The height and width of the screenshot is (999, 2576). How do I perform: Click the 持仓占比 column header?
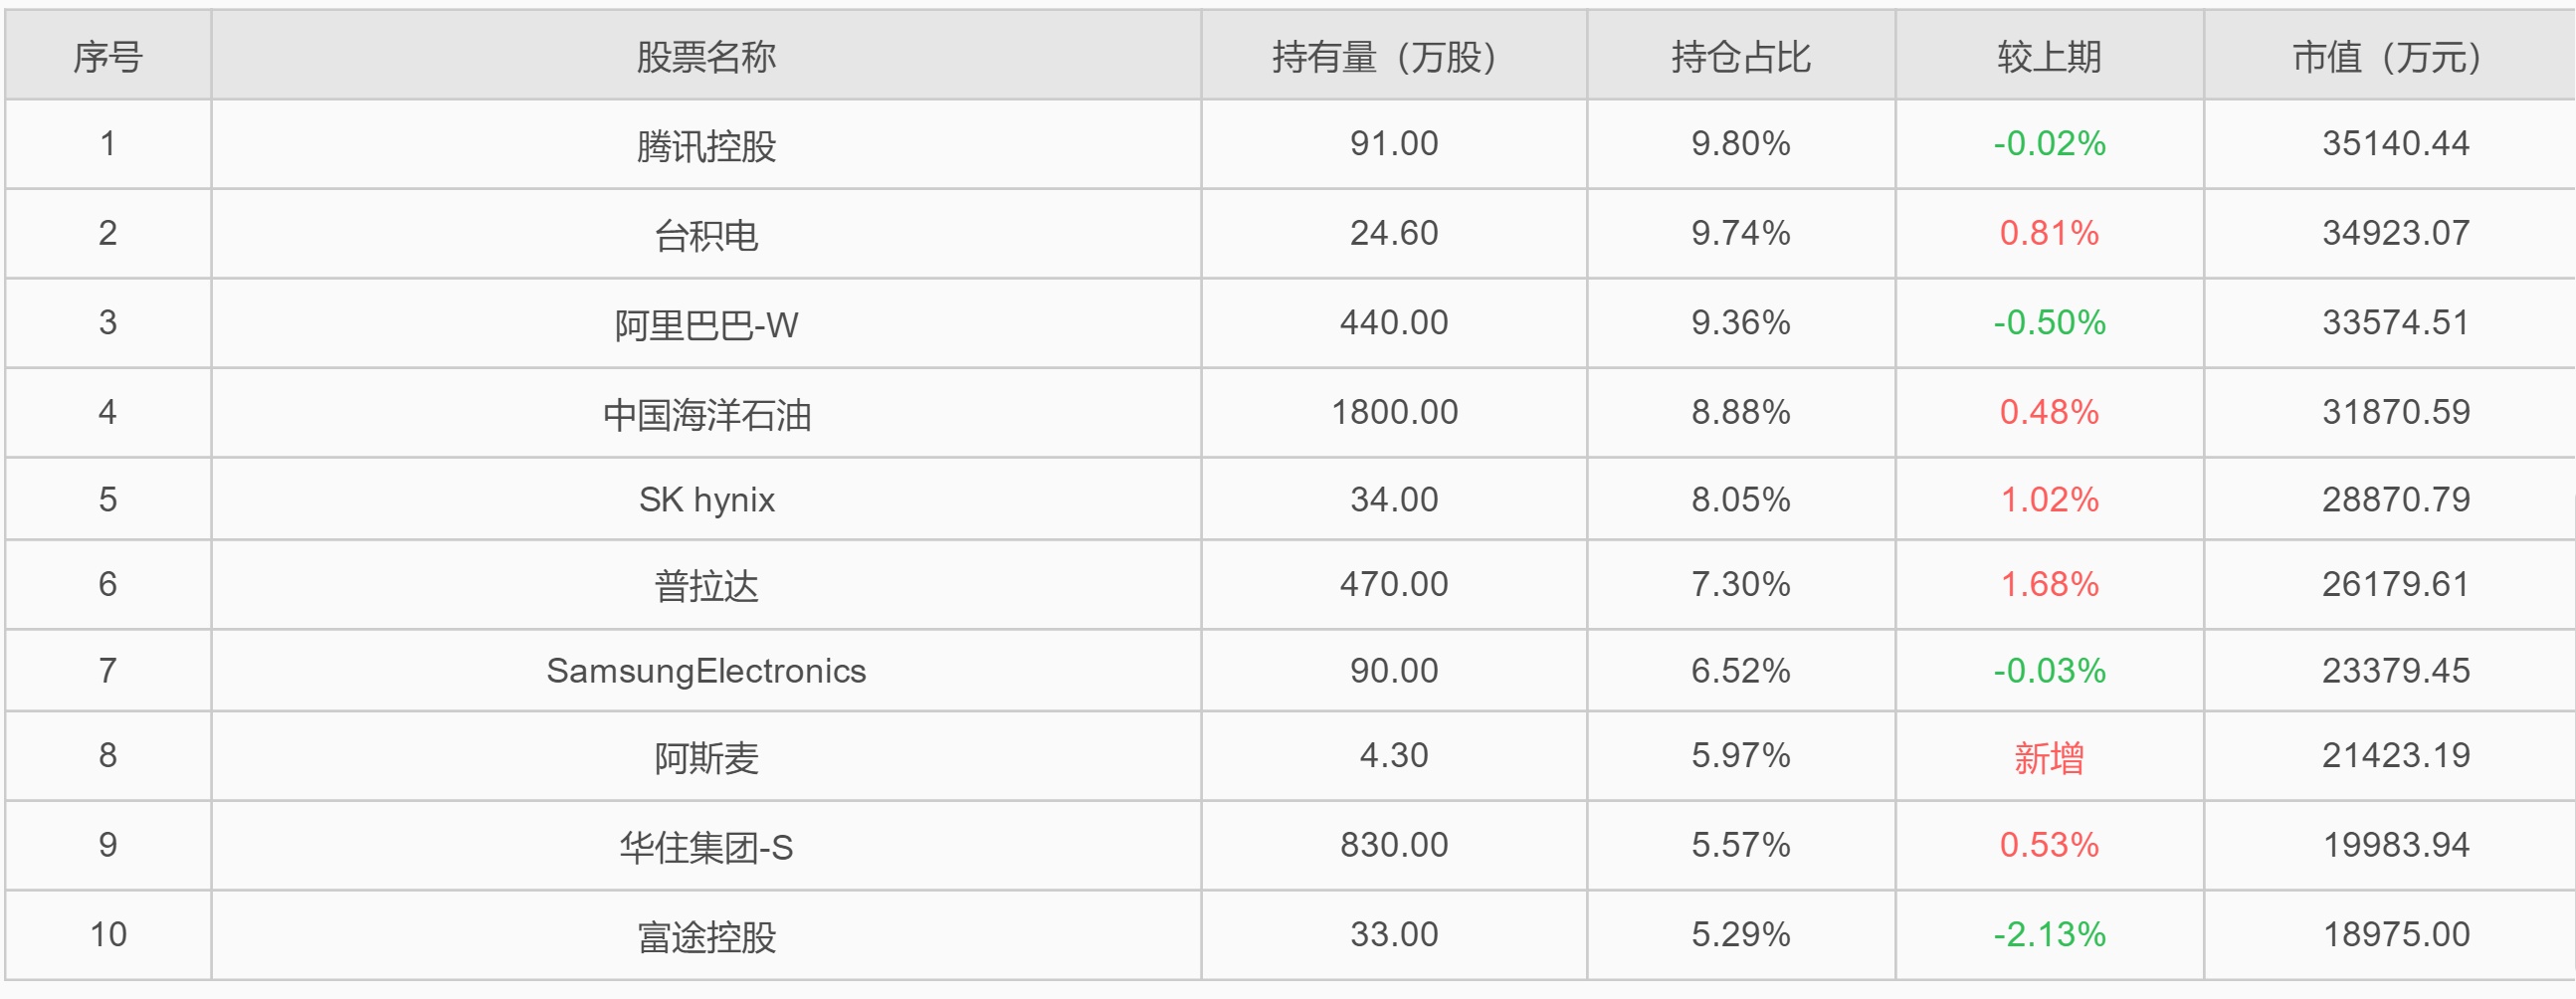[1740, 57]
